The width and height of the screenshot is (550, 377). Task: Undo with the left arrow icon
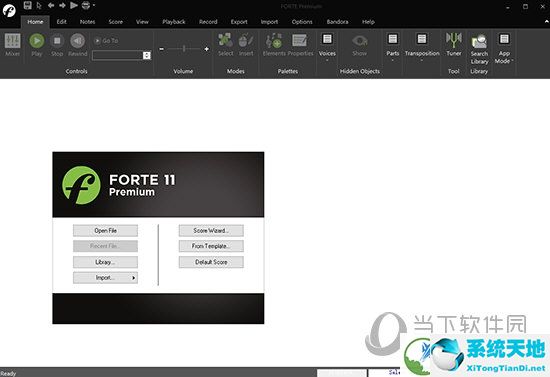point(51,5)
